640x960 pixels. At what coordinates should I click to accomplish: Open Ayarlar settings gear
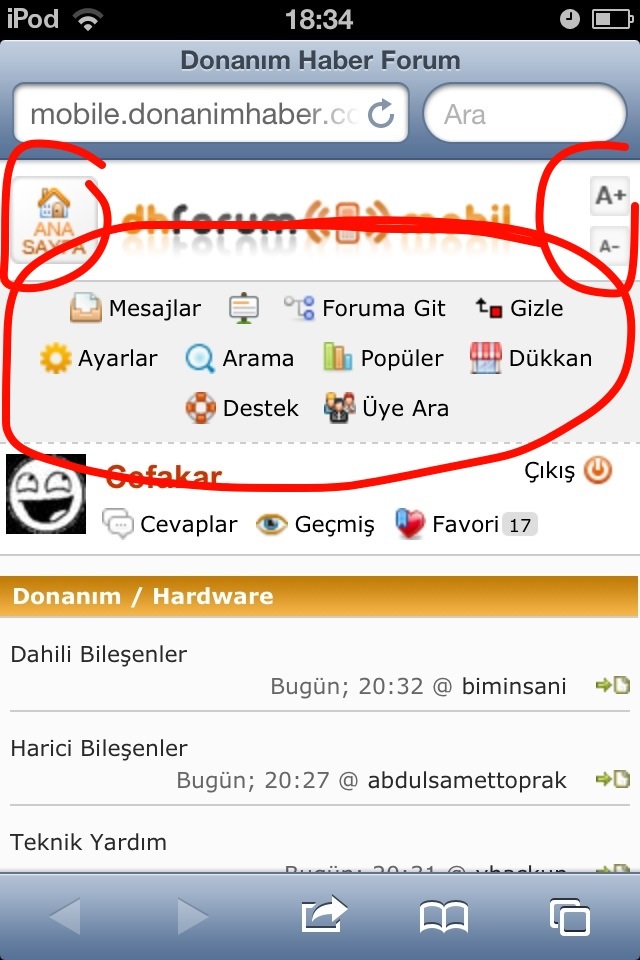(x=99, y=358)
